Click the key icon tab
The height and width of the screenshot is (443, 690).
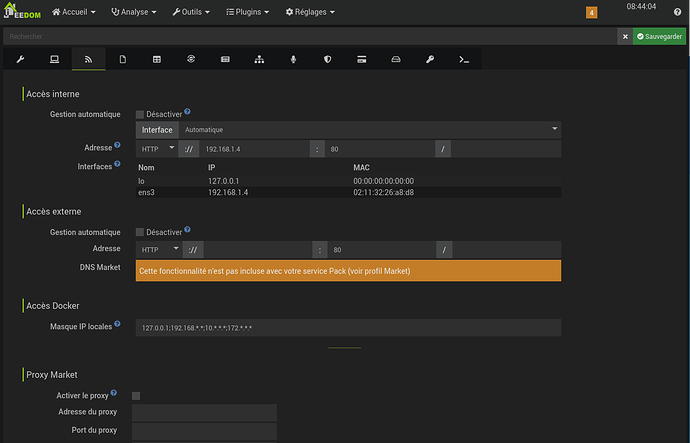pos(429,60)
